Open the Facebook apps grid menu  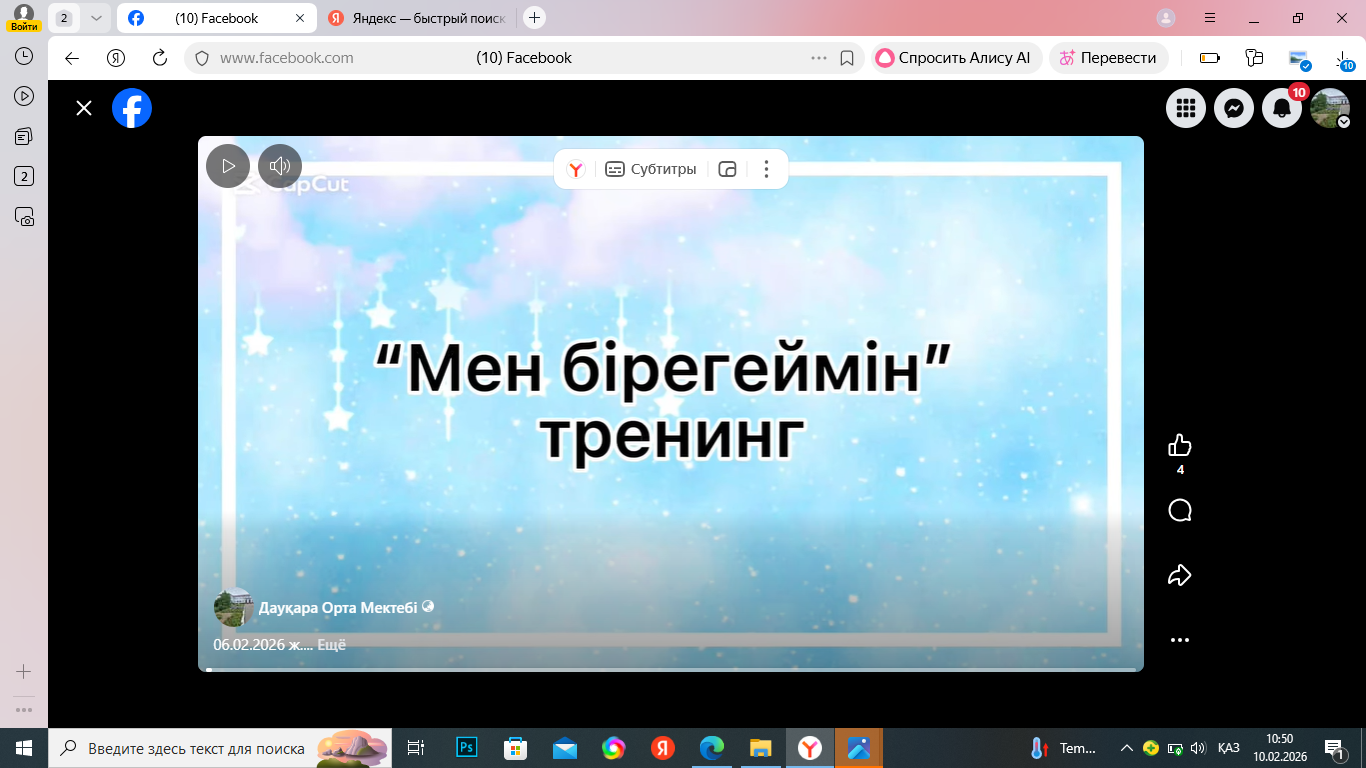click(x=1186, y=108)
